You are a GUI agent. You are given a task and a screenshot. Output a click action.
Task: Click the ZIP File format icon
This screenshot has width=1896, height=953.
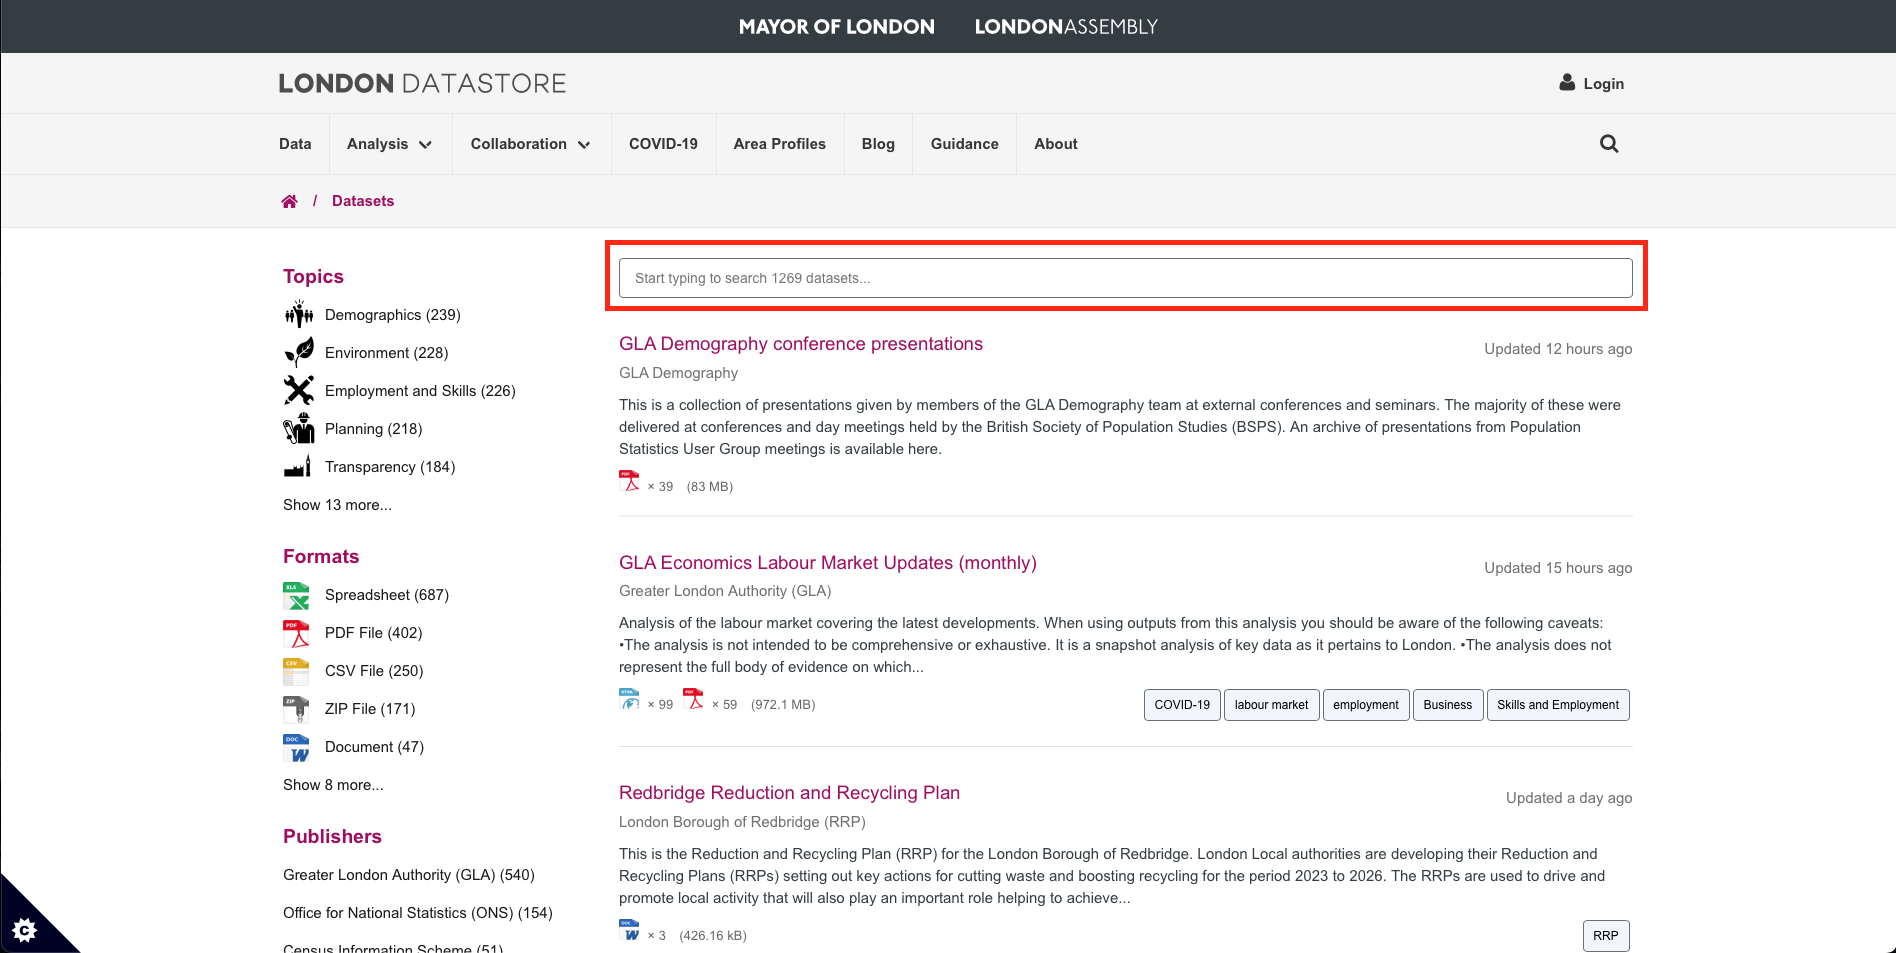pos(296,709)
